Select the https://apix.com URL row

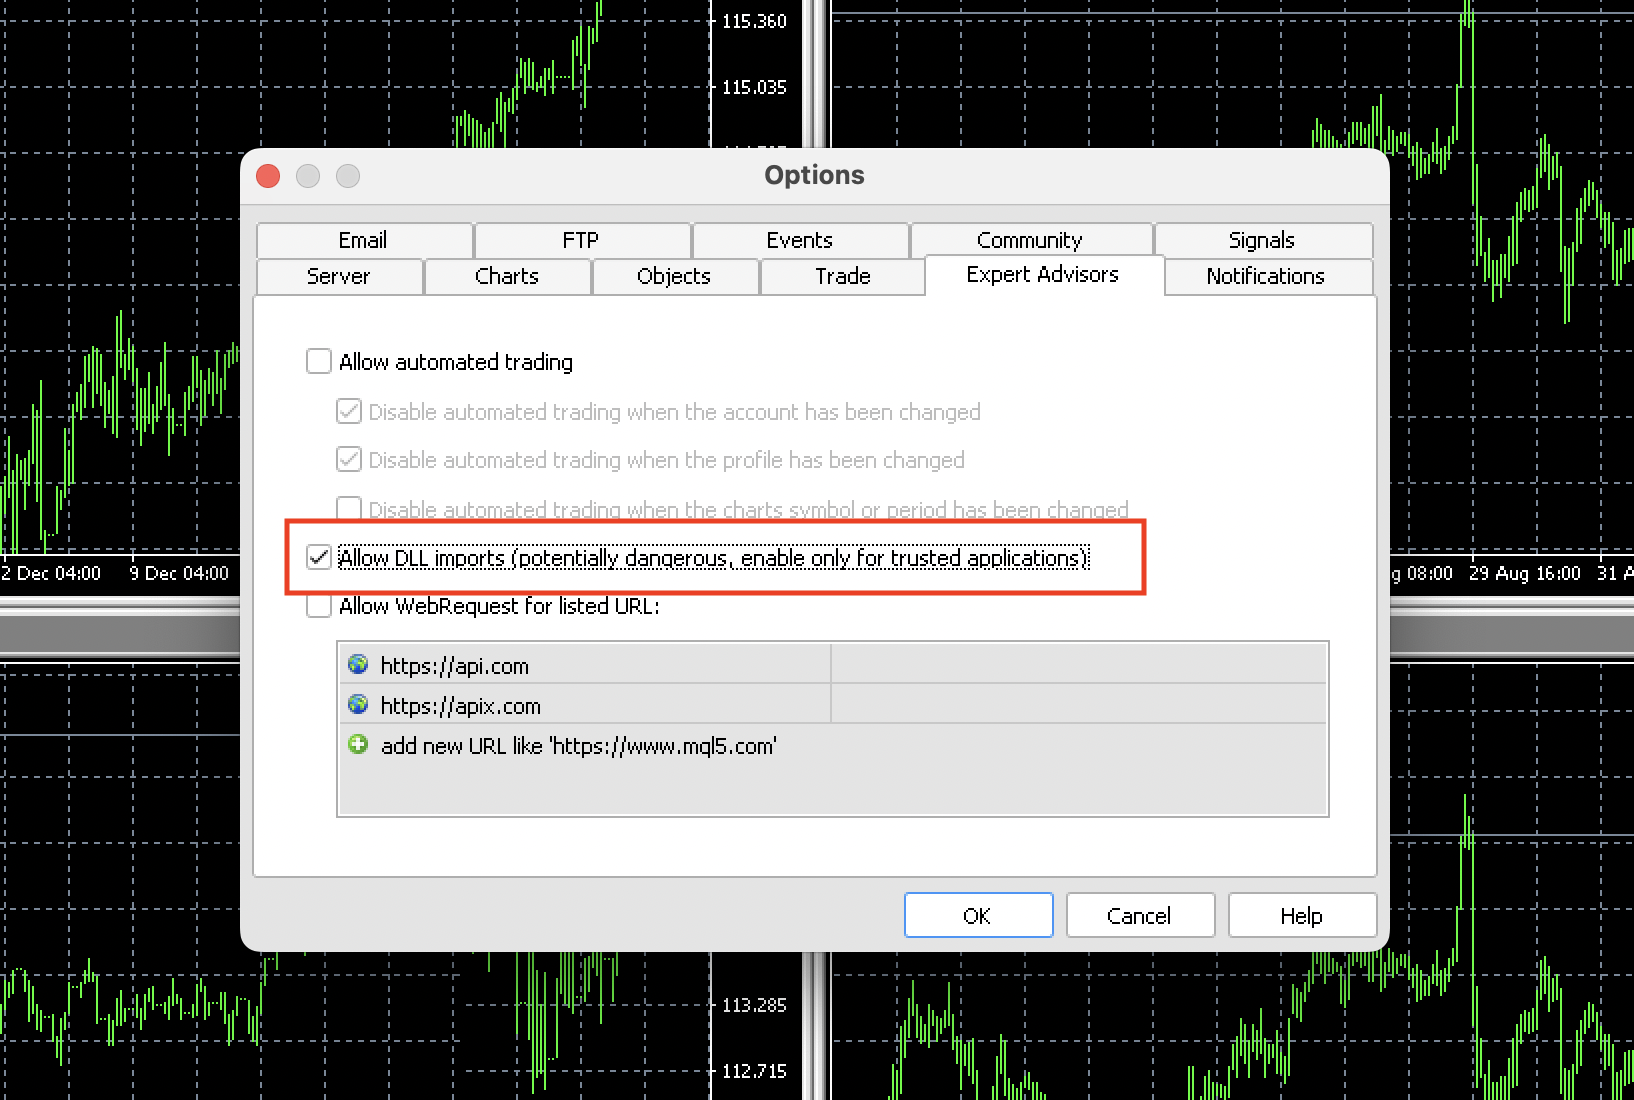(461, 706)
